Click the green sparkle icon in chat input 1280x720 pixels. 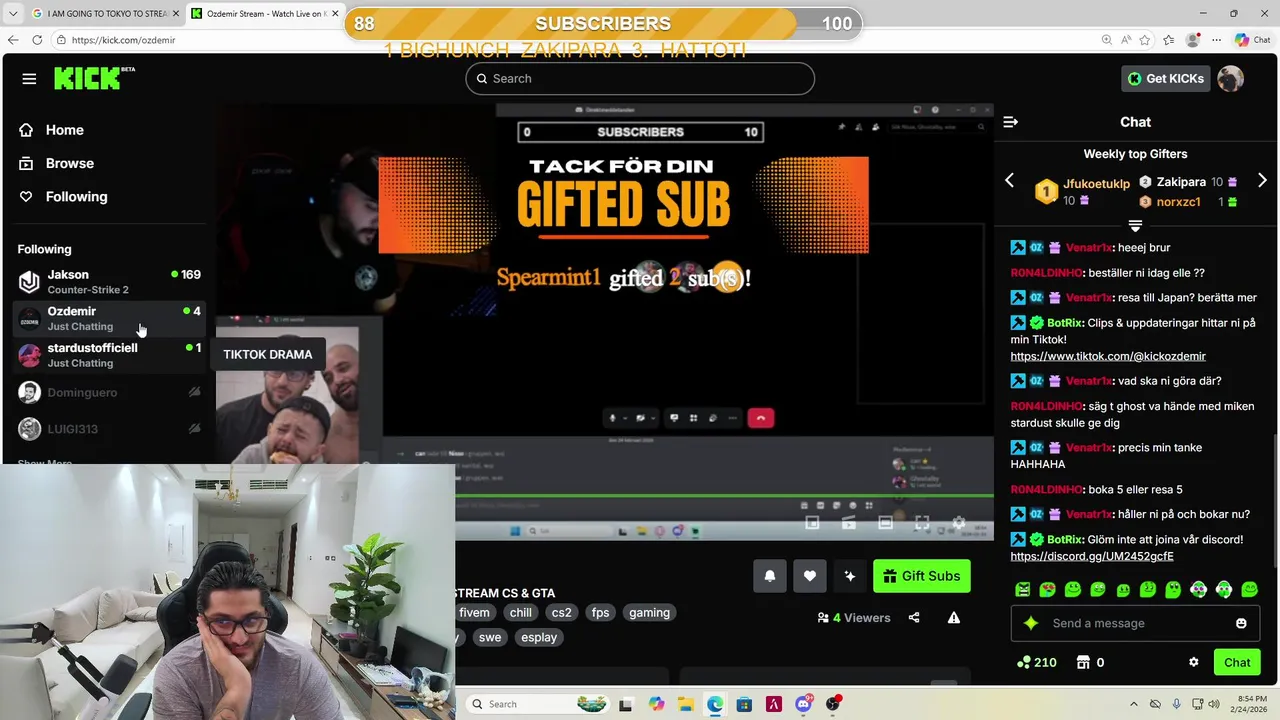pos(1031,623)
